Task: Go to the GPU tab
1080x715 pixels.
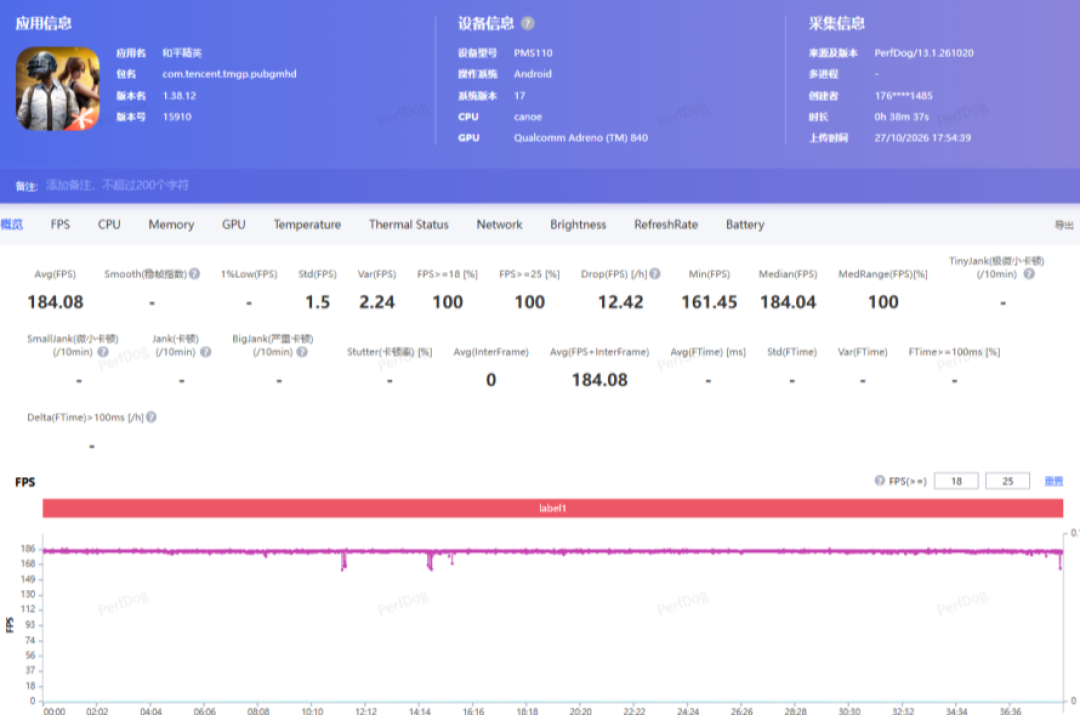Action: [233, 225]
